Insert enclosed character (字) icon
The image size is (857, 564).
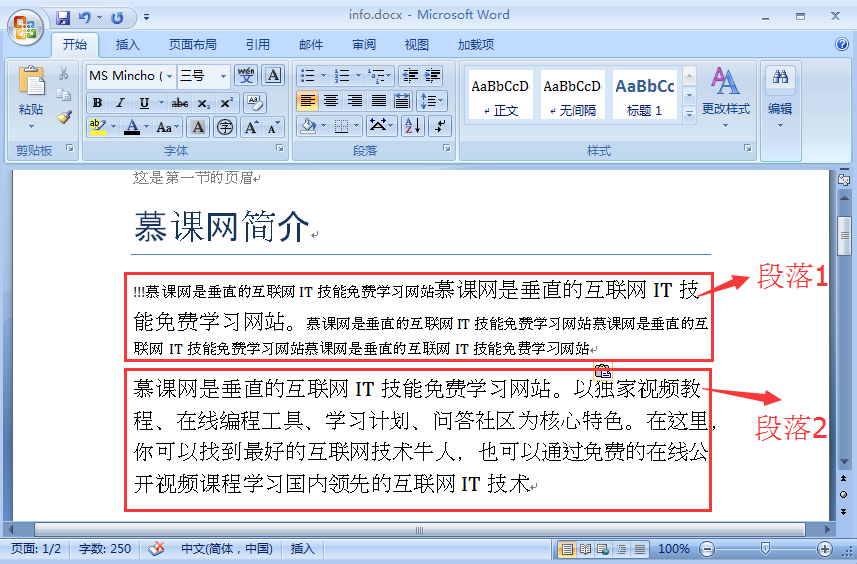click(x=224, y=127)
